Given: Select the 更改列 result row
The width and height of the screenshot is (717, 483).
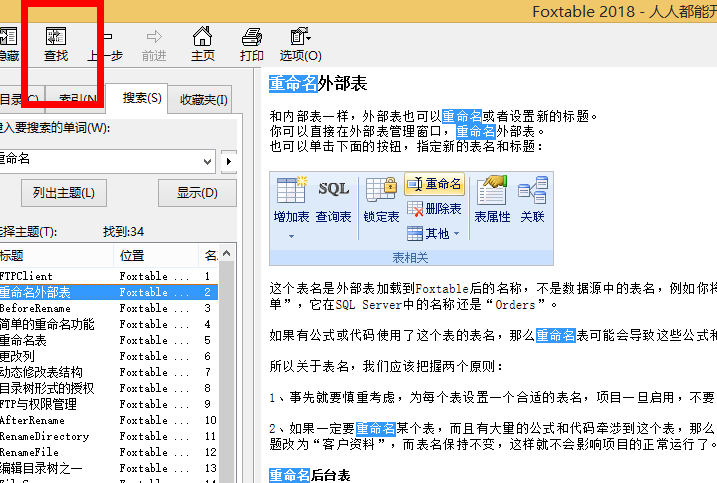Looking at the screenshot, I should click(x=109, y=356).
